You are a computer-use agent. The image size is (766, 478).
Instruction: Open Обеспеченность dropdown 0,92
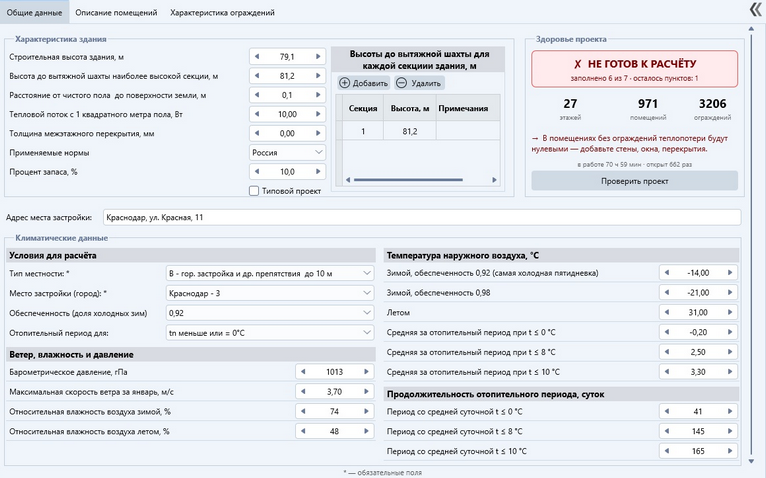(270, 313)
